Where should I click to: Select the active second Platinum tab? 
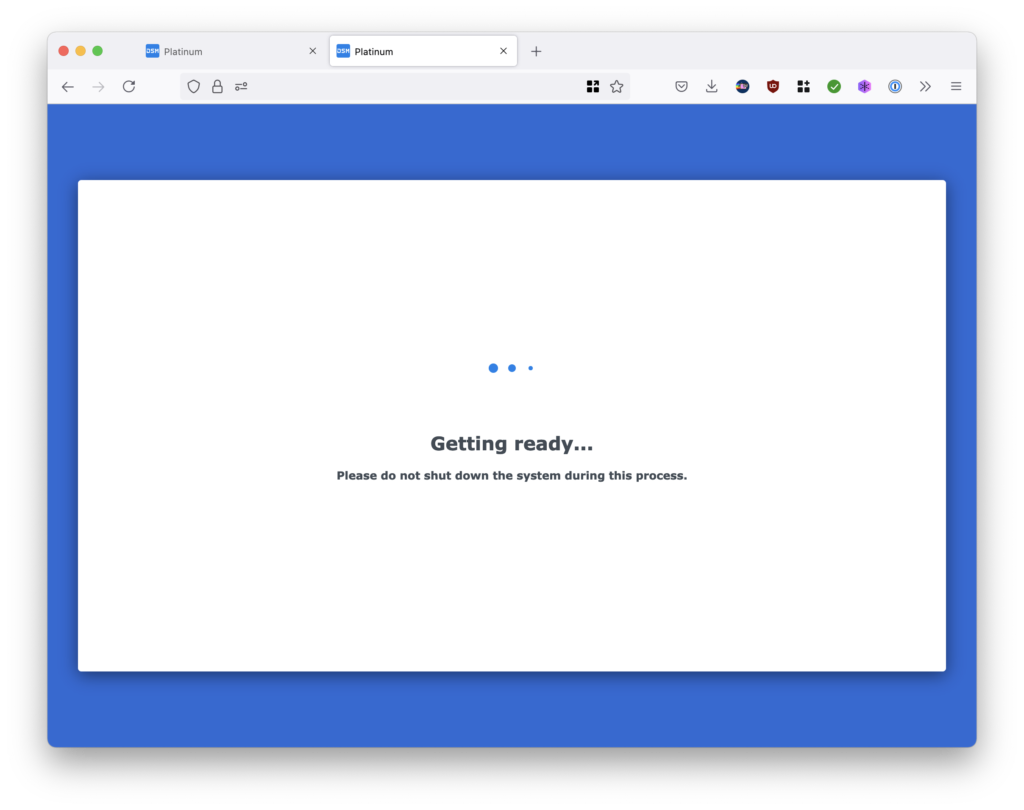pyautogui.click(x=423, y=51)
